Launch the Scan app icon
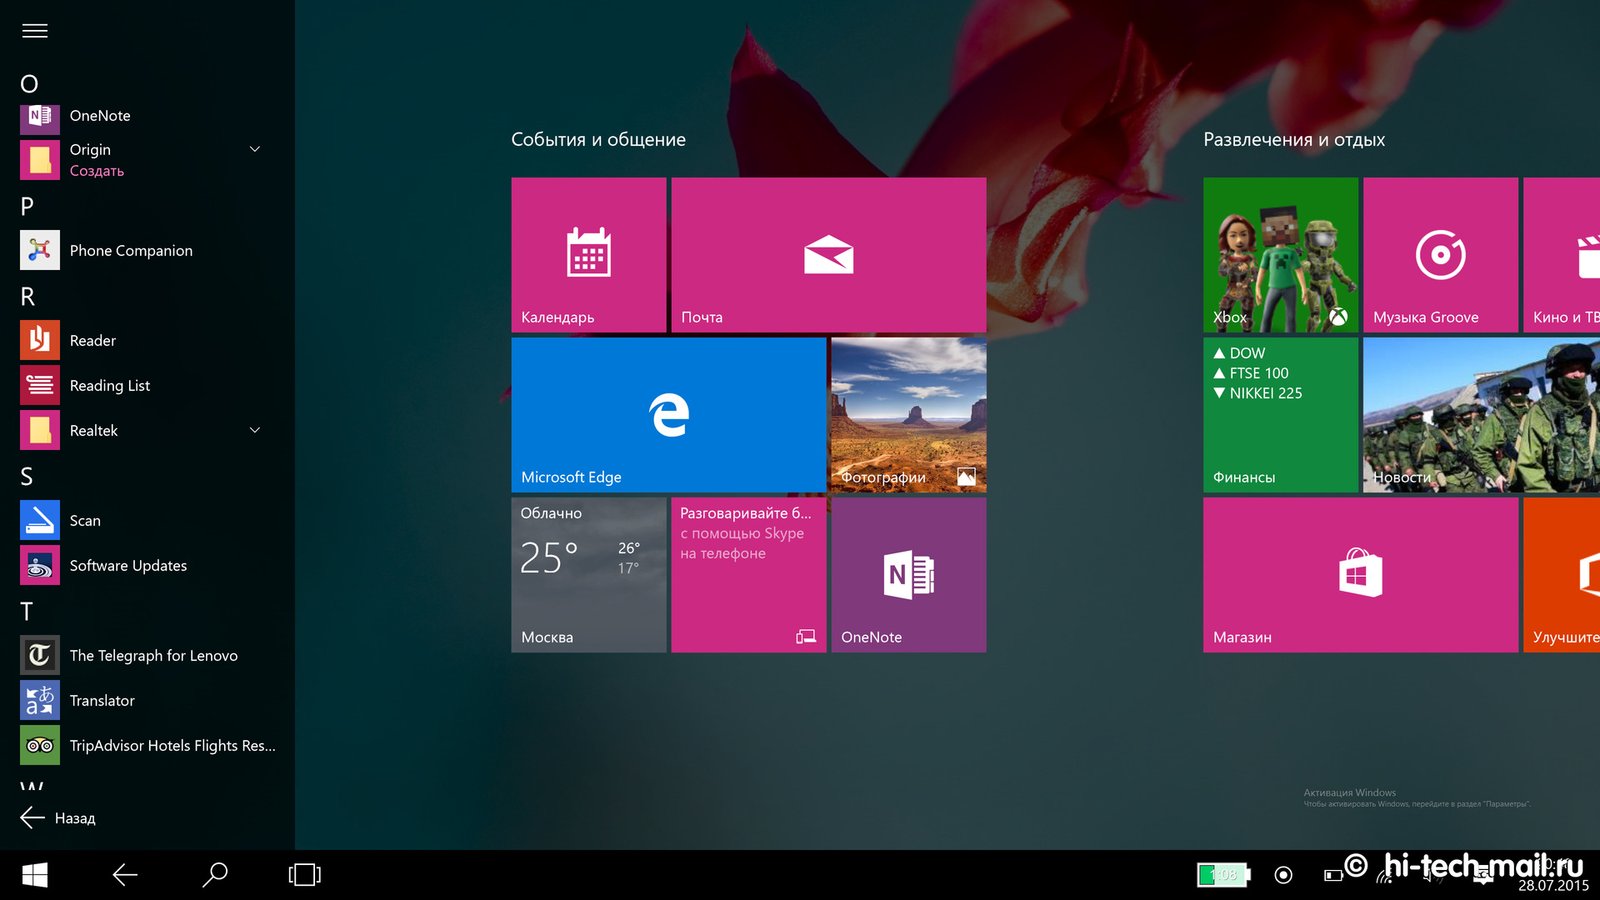This screenshot has width=1600, height=900. [x=40, y=520]
